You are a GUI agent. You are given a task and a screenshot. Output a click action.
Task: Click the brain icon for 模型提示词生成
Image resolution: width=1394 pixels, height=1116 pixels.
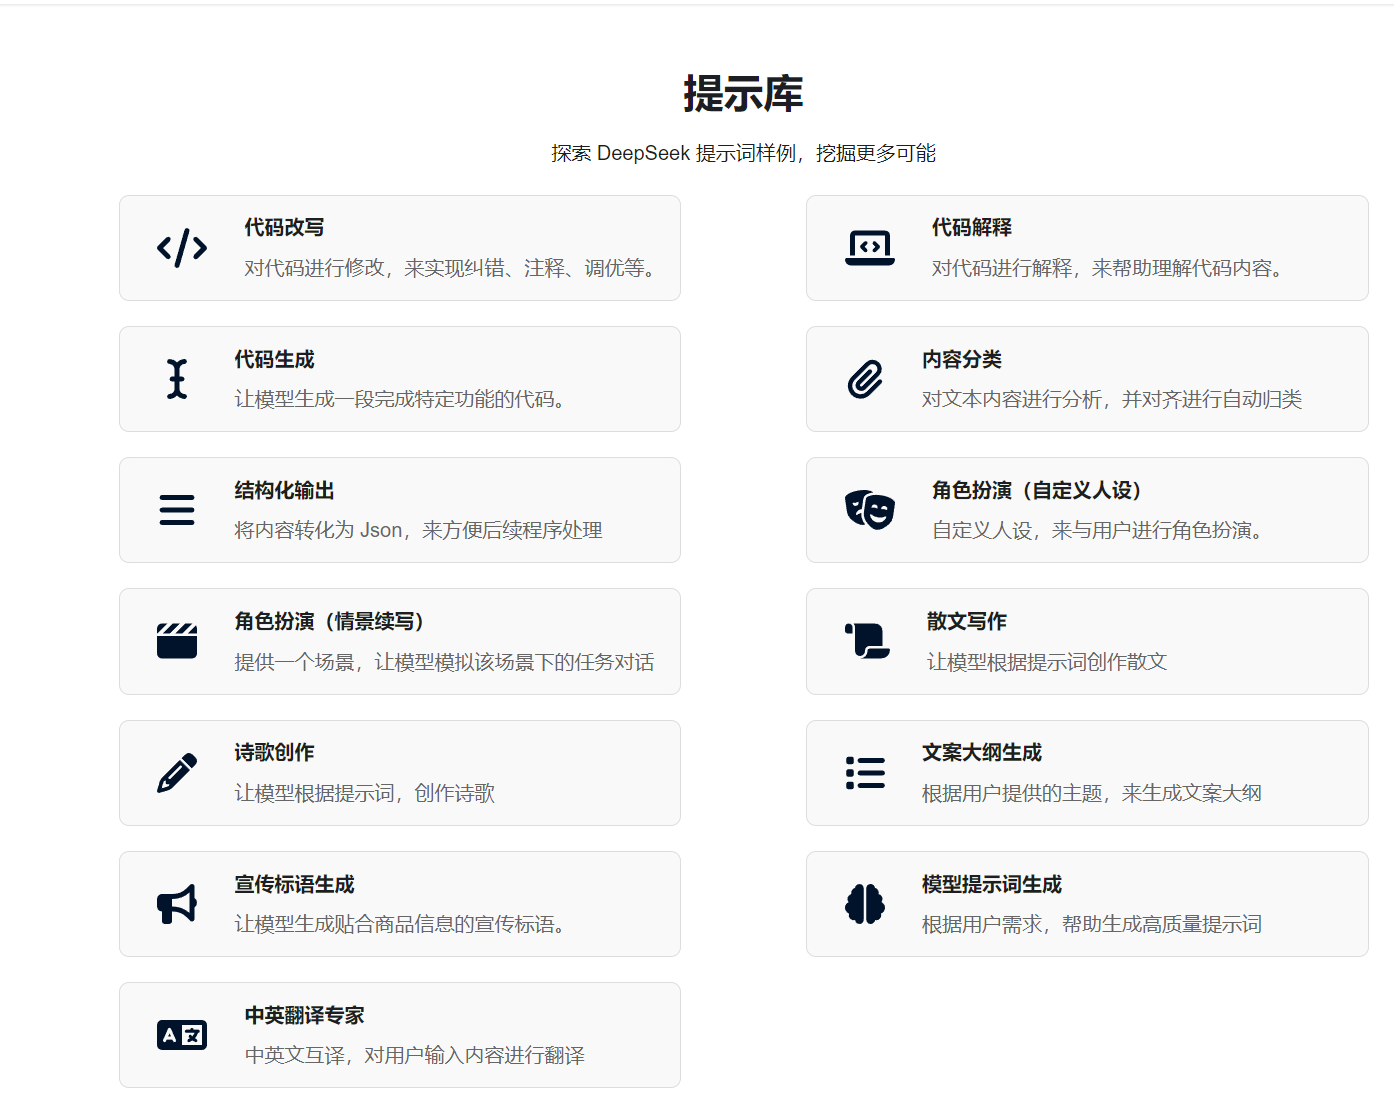click(864, 903)
